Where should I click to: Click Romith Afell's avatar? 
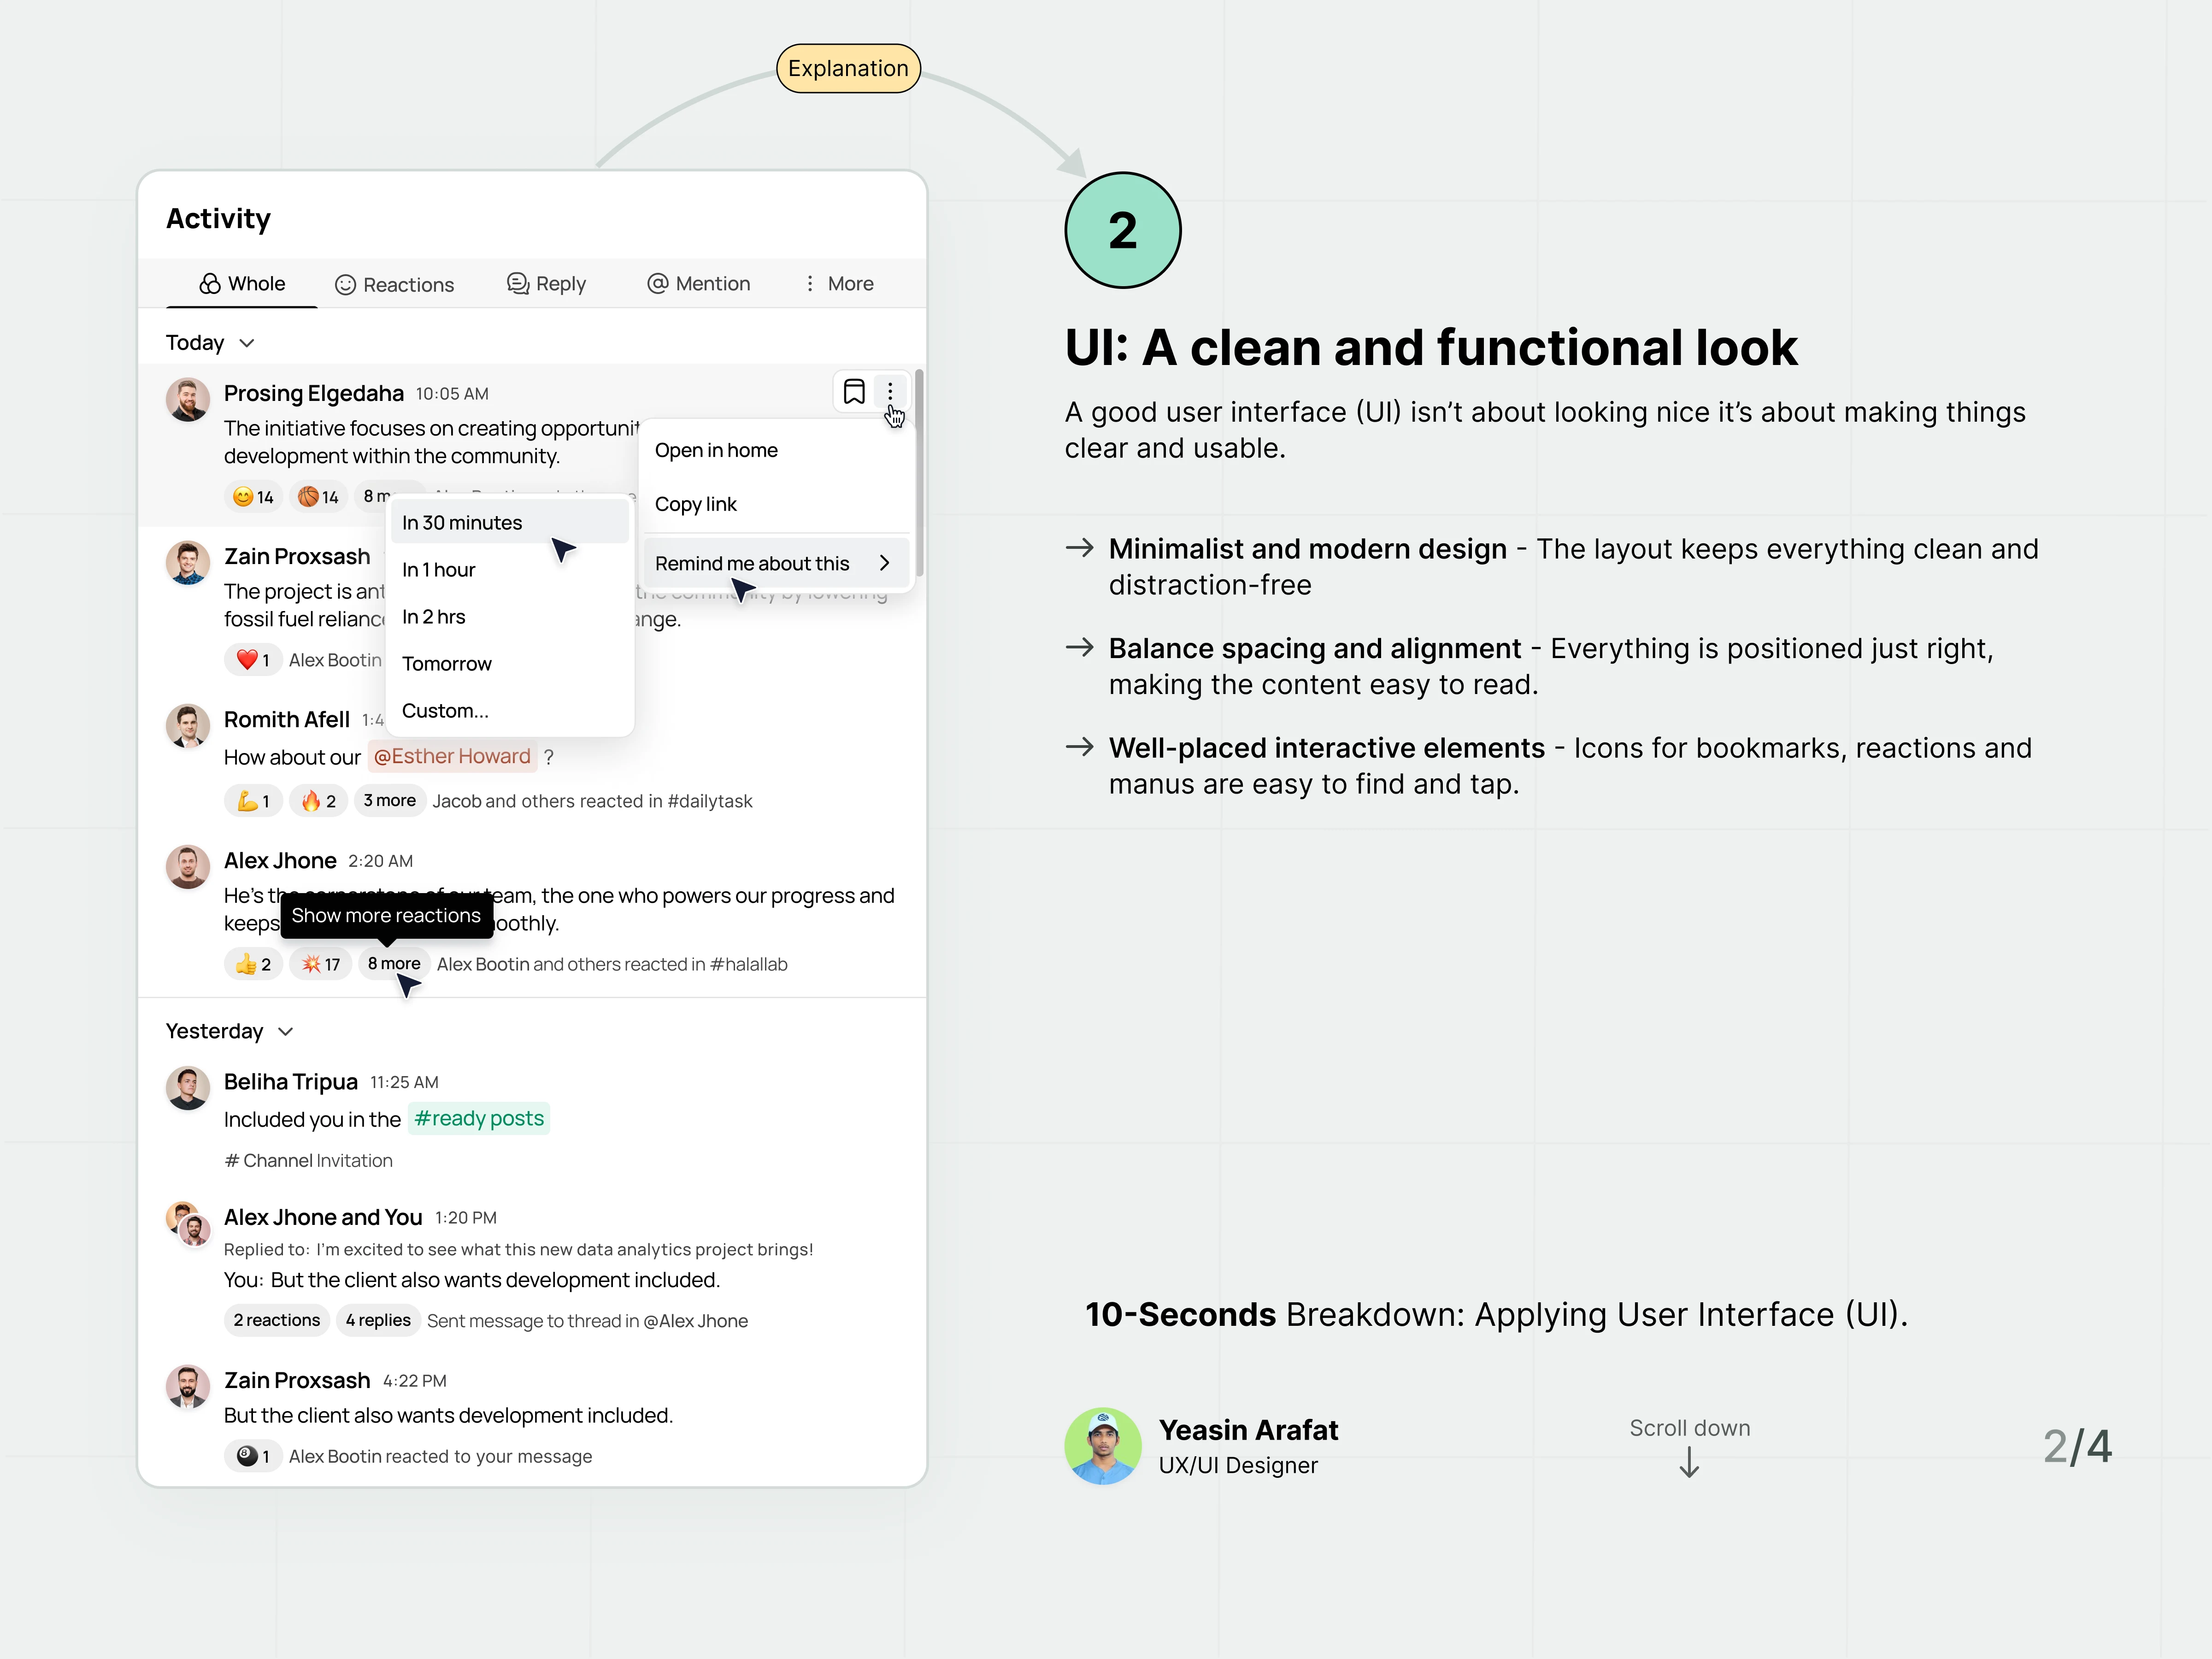[188, 726]
